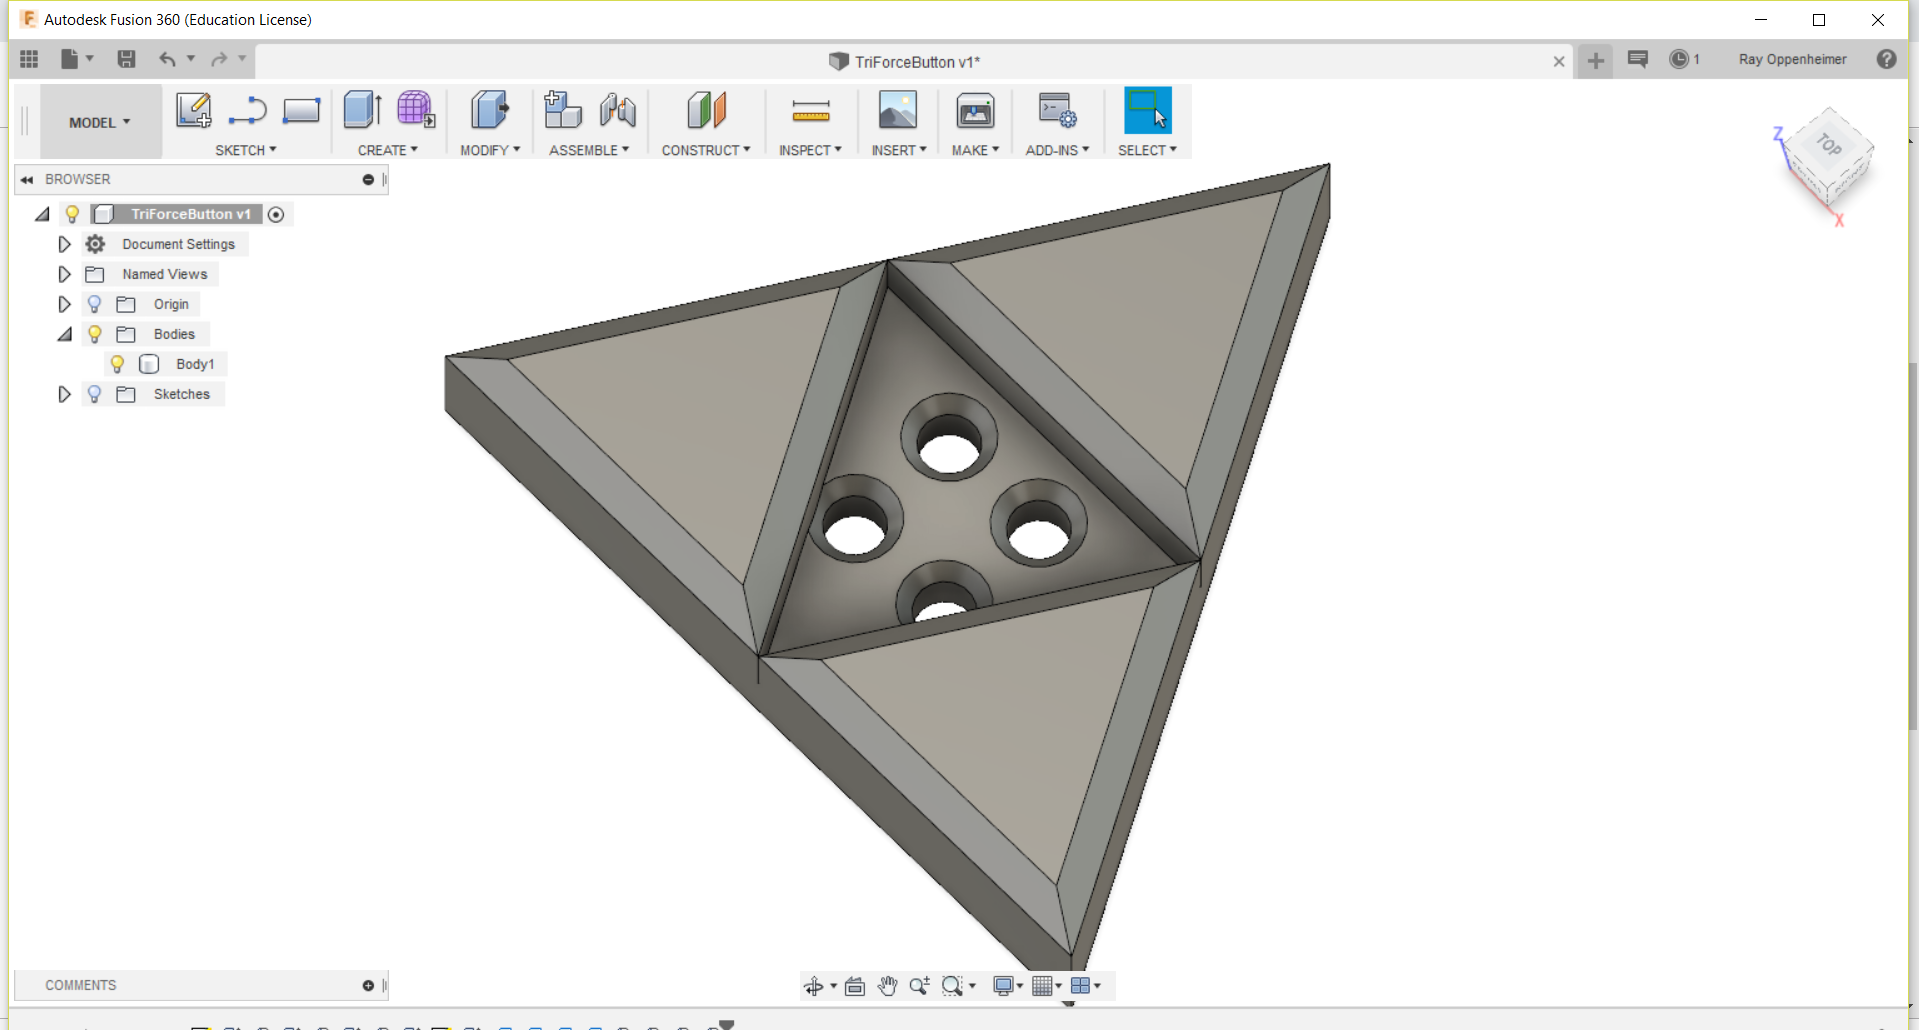The width and height of the screenshot is (1919, 1030).
Task: Expand the Origin folder
Action: pos(64,304)
